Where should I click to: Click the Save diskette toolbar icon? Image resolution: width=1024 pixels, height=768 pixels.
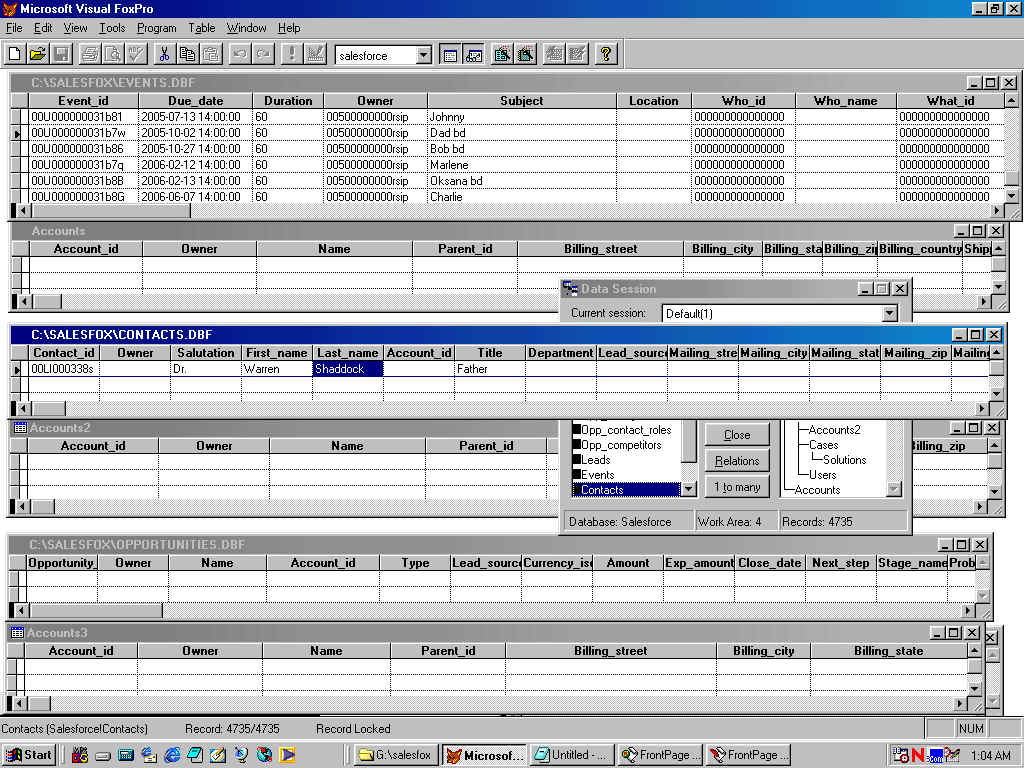tap(61, 54)
